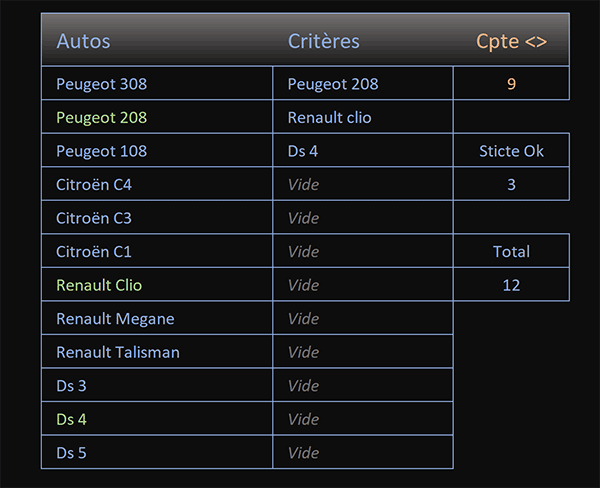
Task: Select the Citroën C1 cell
Action: [x=157, y=251]
